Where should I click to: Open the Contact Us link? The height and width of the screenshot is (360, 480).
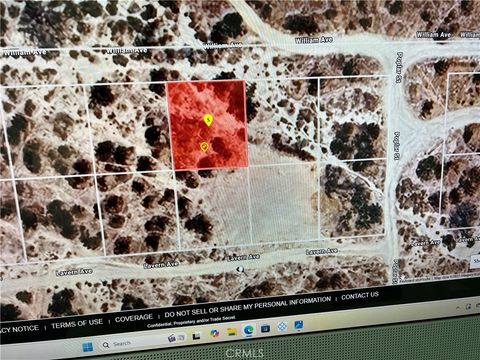pos(360,295)
